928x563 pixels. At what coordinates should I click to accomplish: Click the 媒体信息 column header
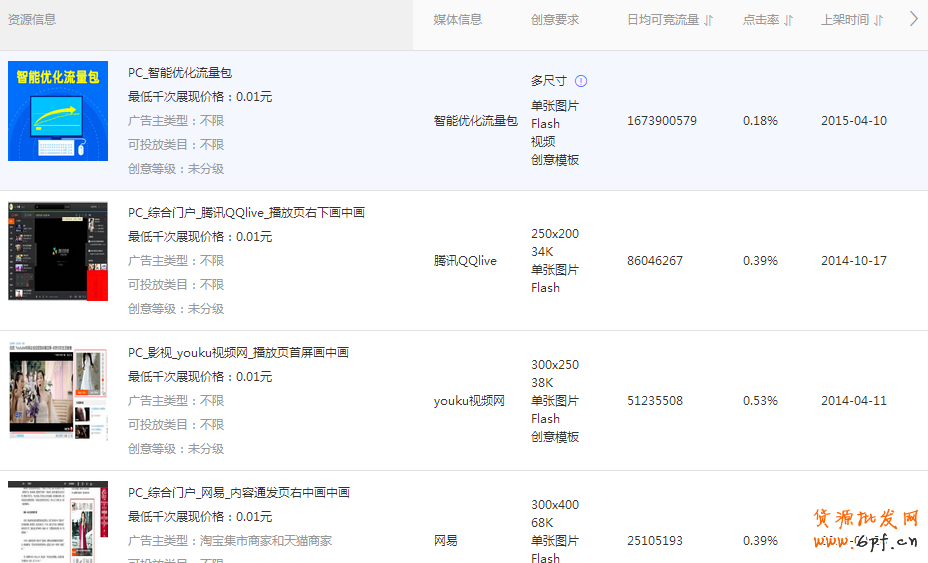point(457,20)
